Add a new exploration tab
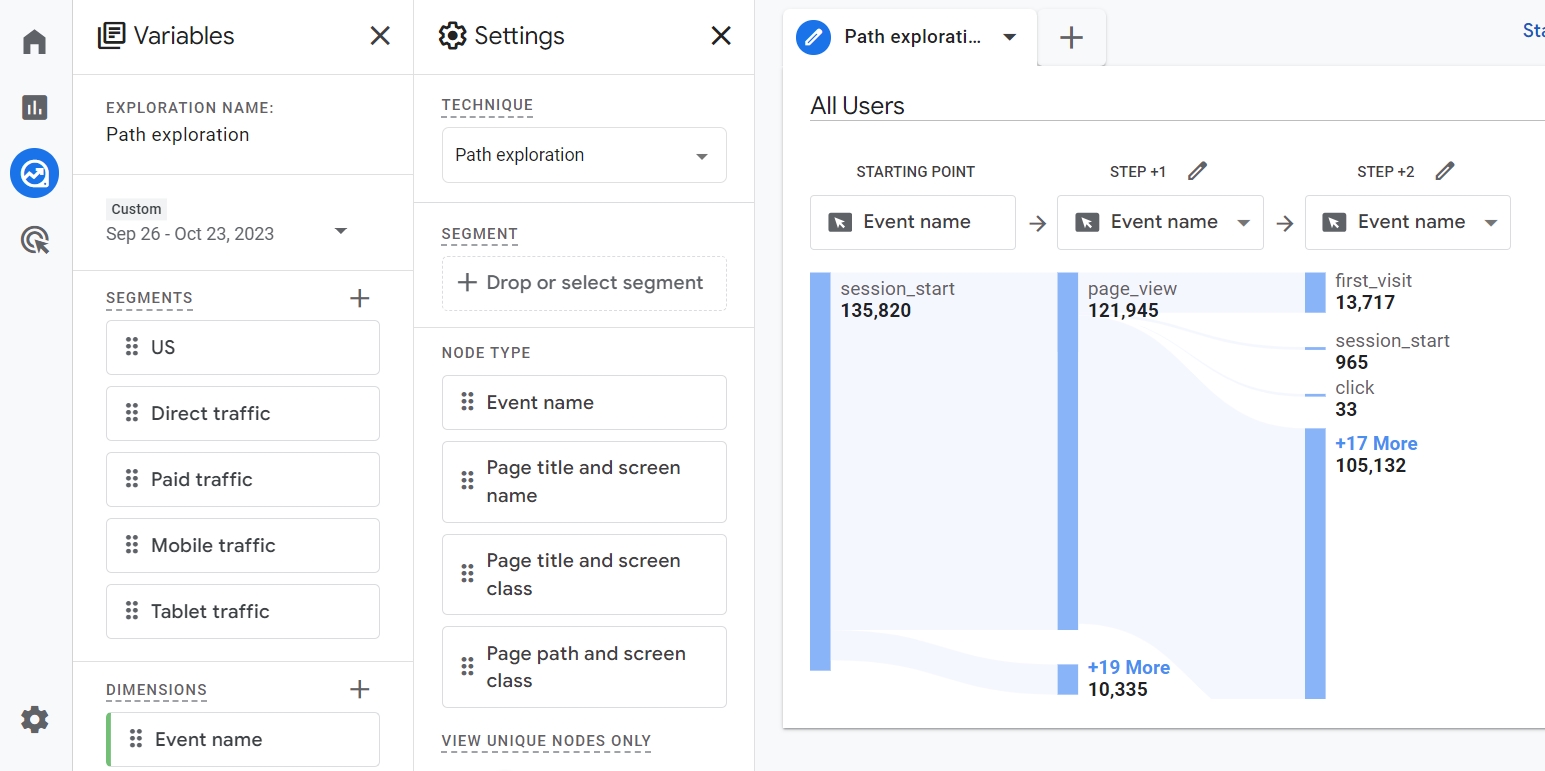1545x771 pixels. (x=1071, y=37)
